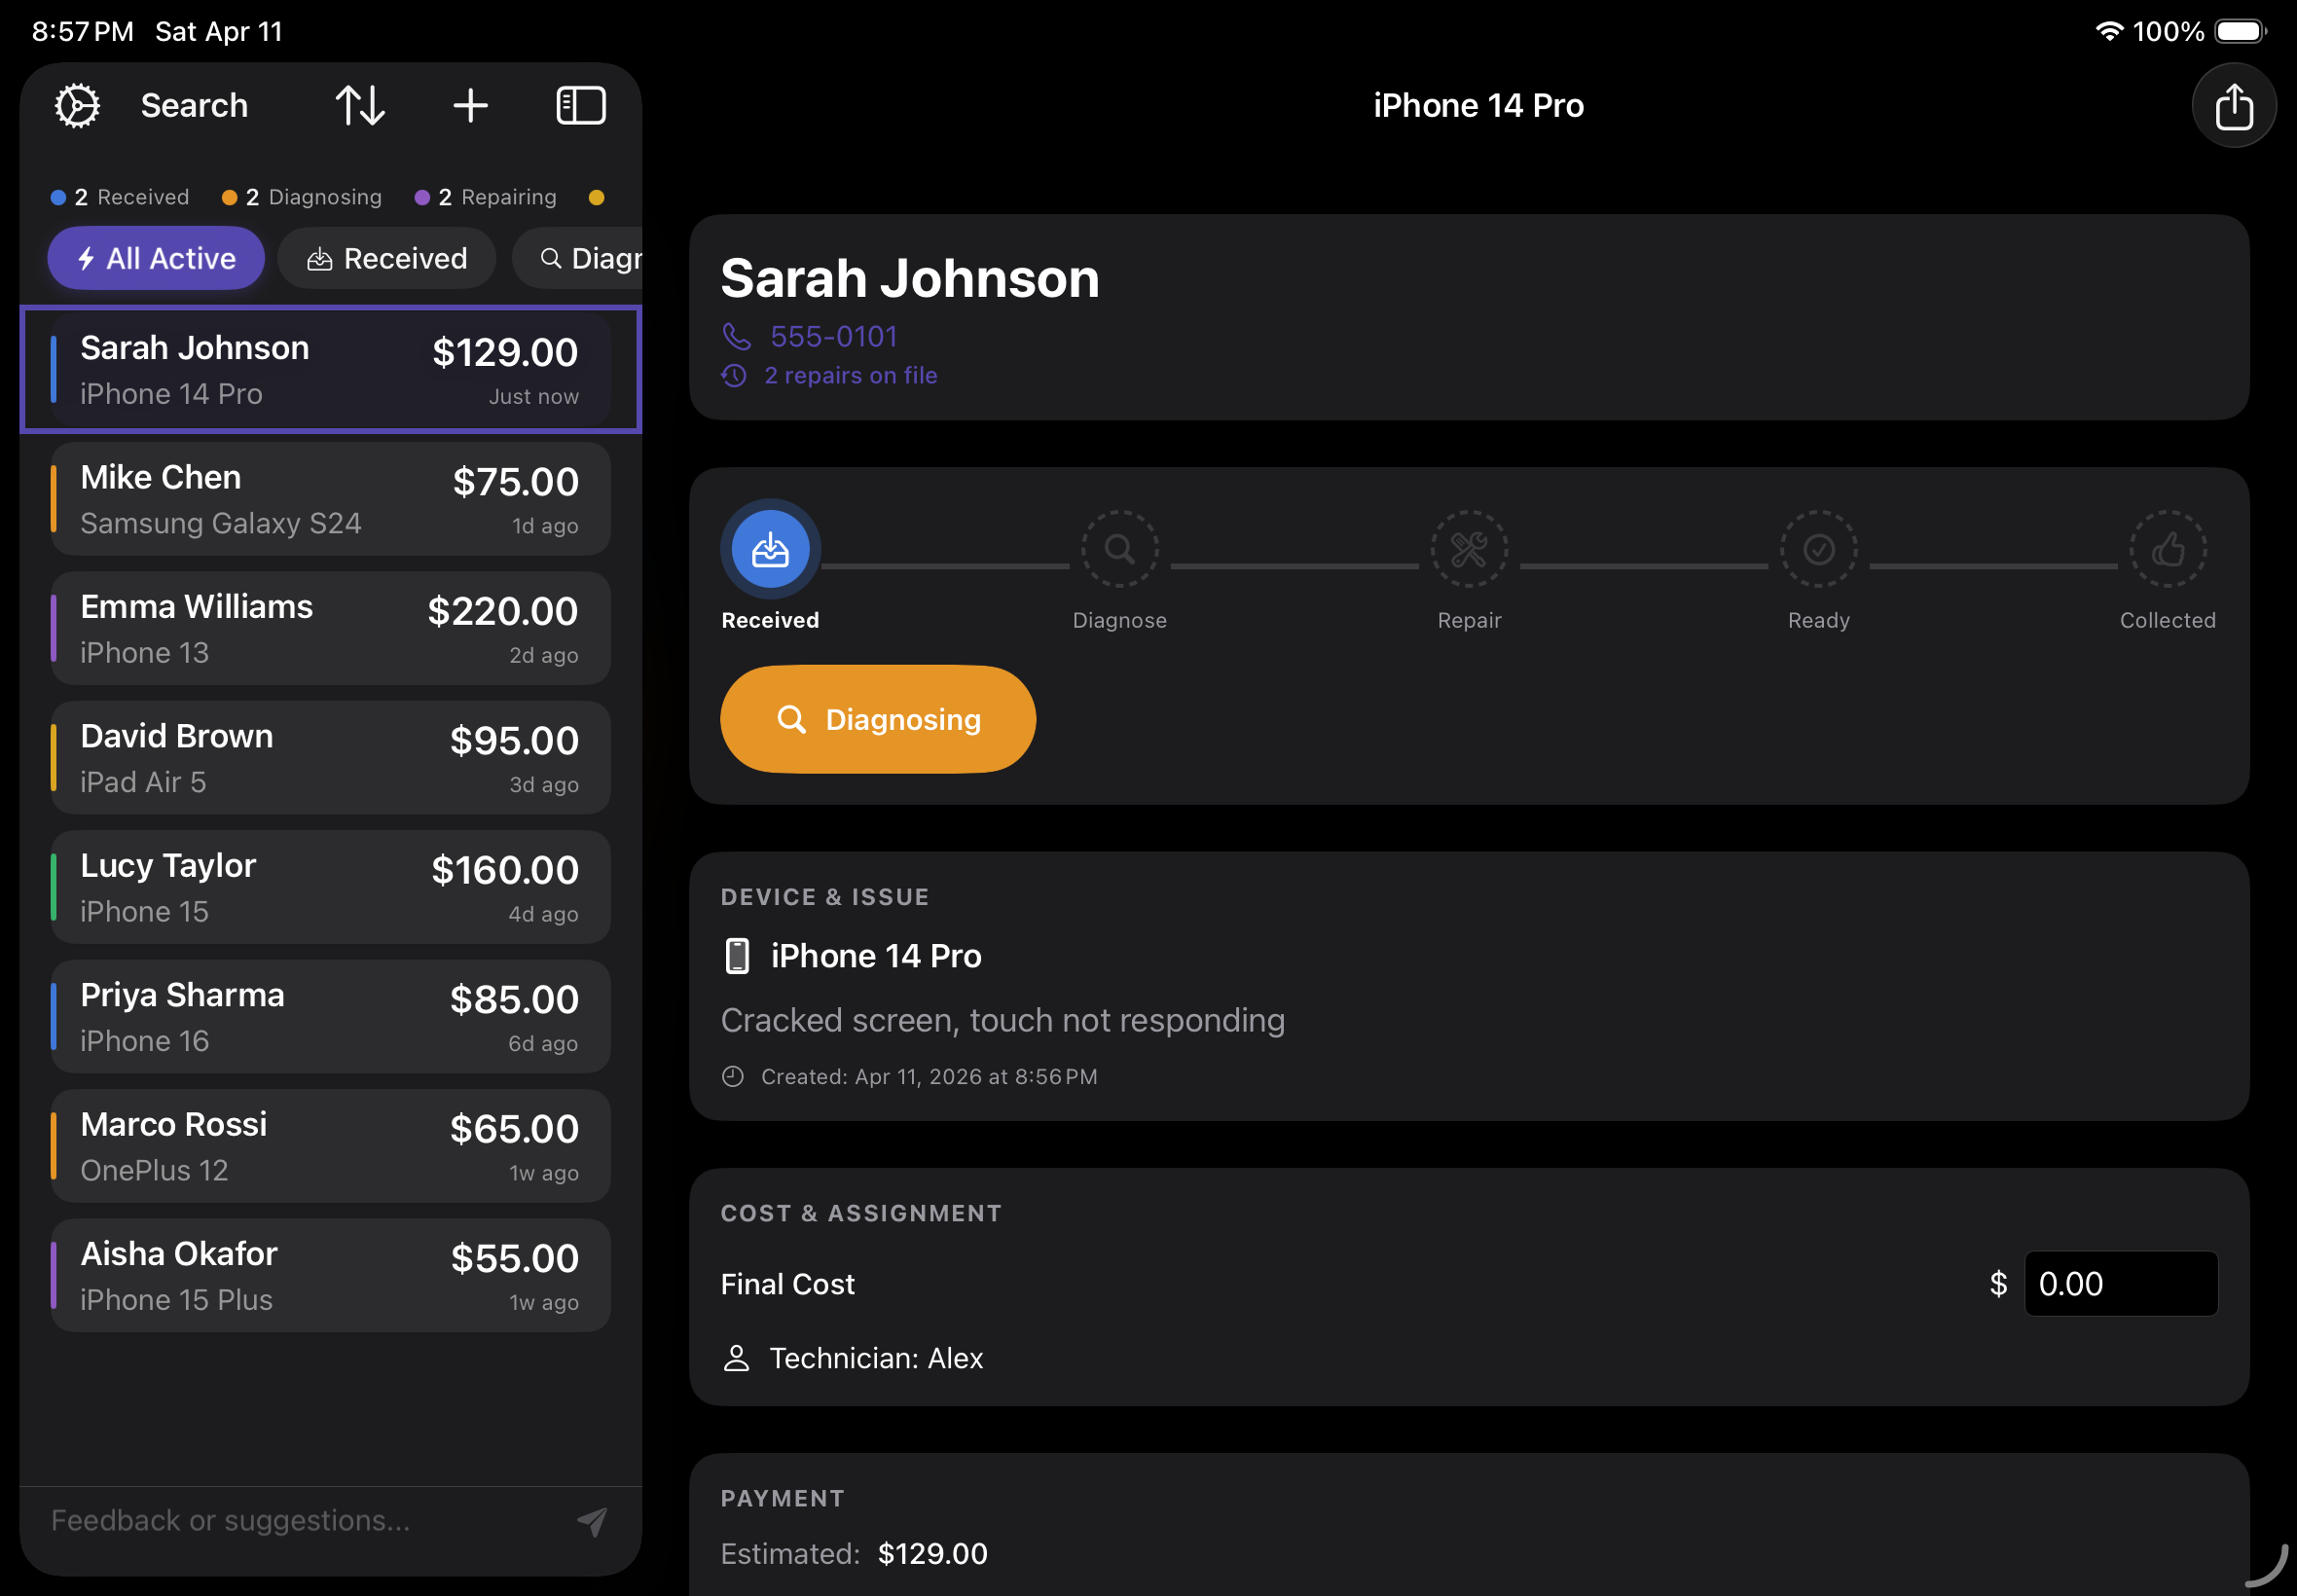
Task: Activate the All Active filter
Action: pos(156,258)
